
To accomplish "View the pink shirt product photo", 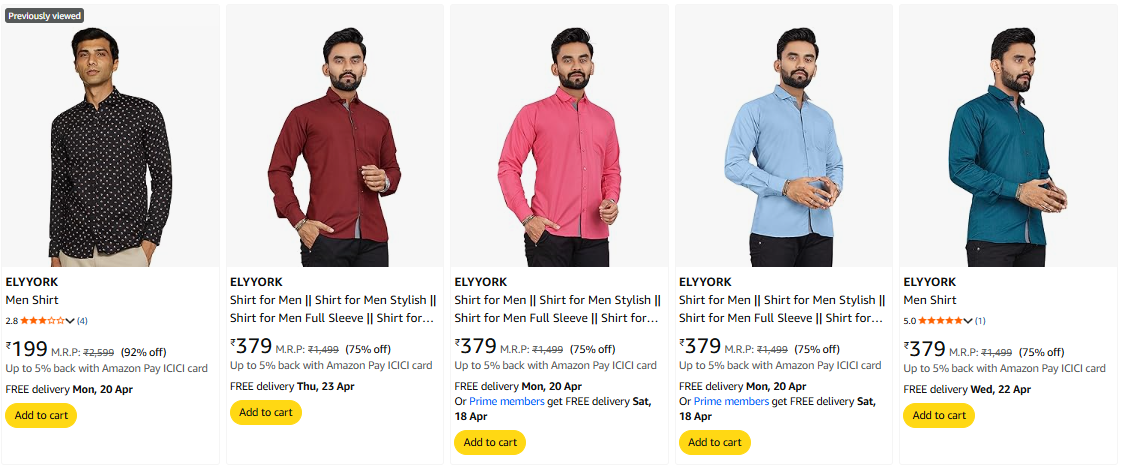I will 559,145.
